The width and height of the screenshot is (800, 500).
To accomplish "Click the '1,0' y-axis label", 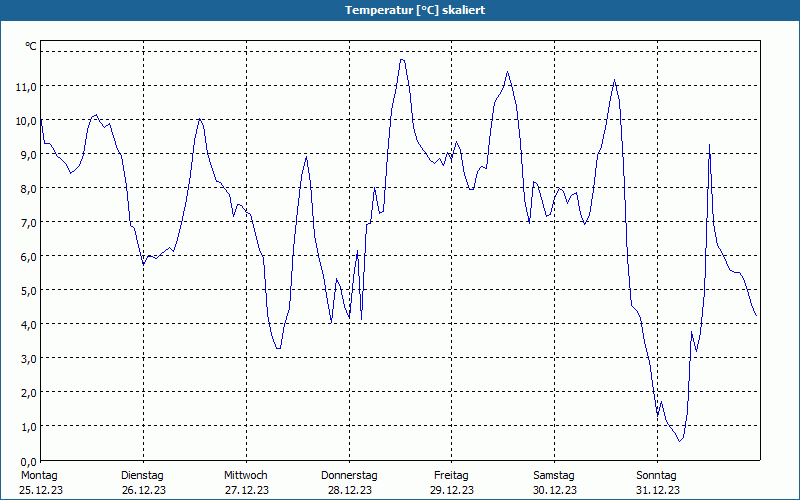I will [29, 427].
